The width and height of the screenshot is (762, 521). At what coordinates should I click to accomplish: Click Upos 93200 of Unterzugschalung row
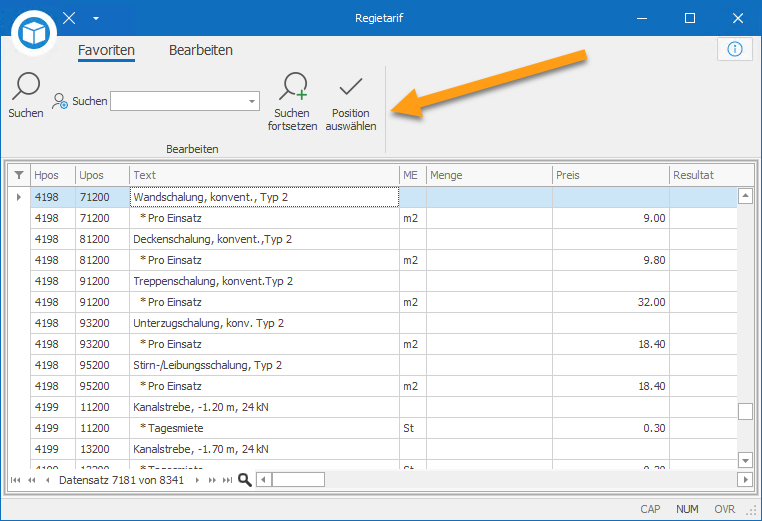(x=103, y=323)
